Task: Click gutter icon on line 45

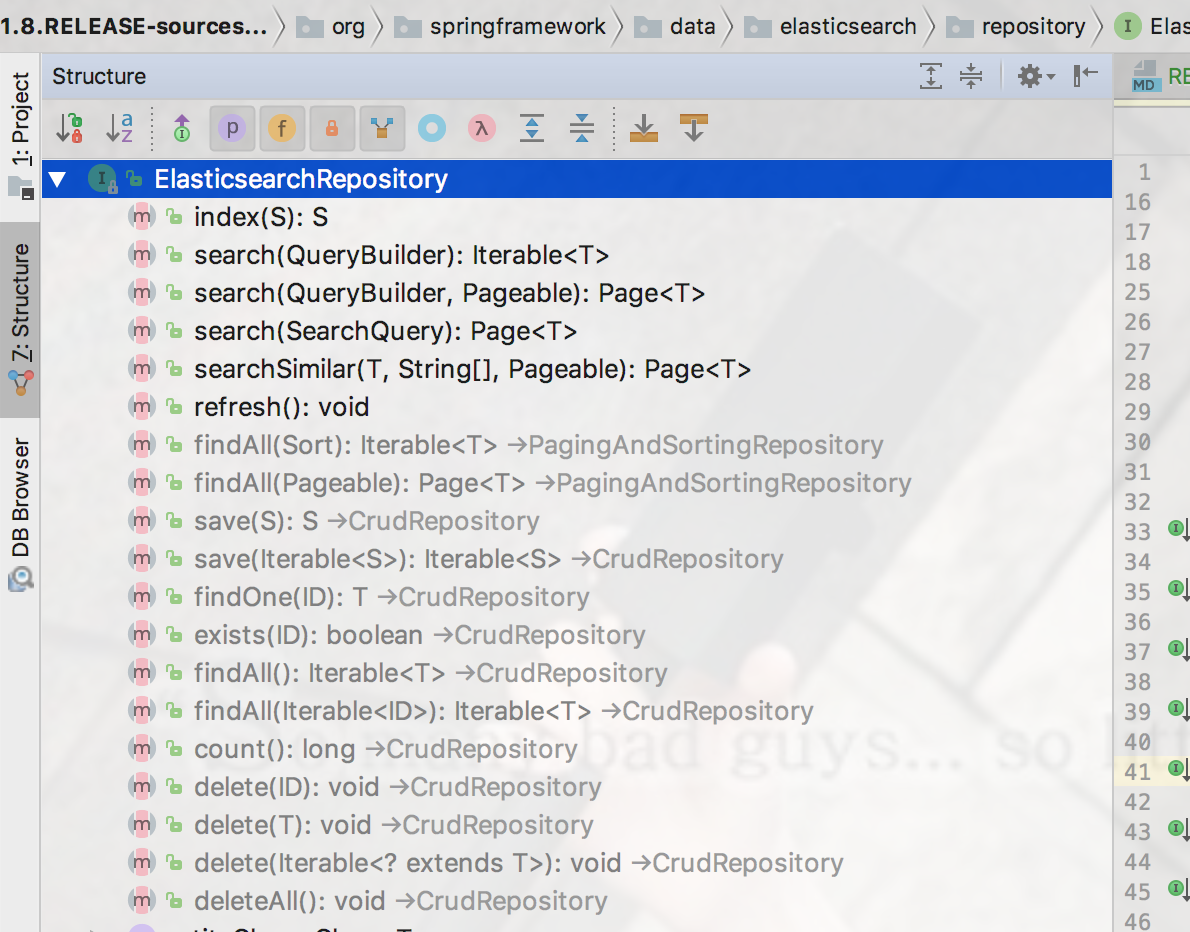Action: (1178, 889)
